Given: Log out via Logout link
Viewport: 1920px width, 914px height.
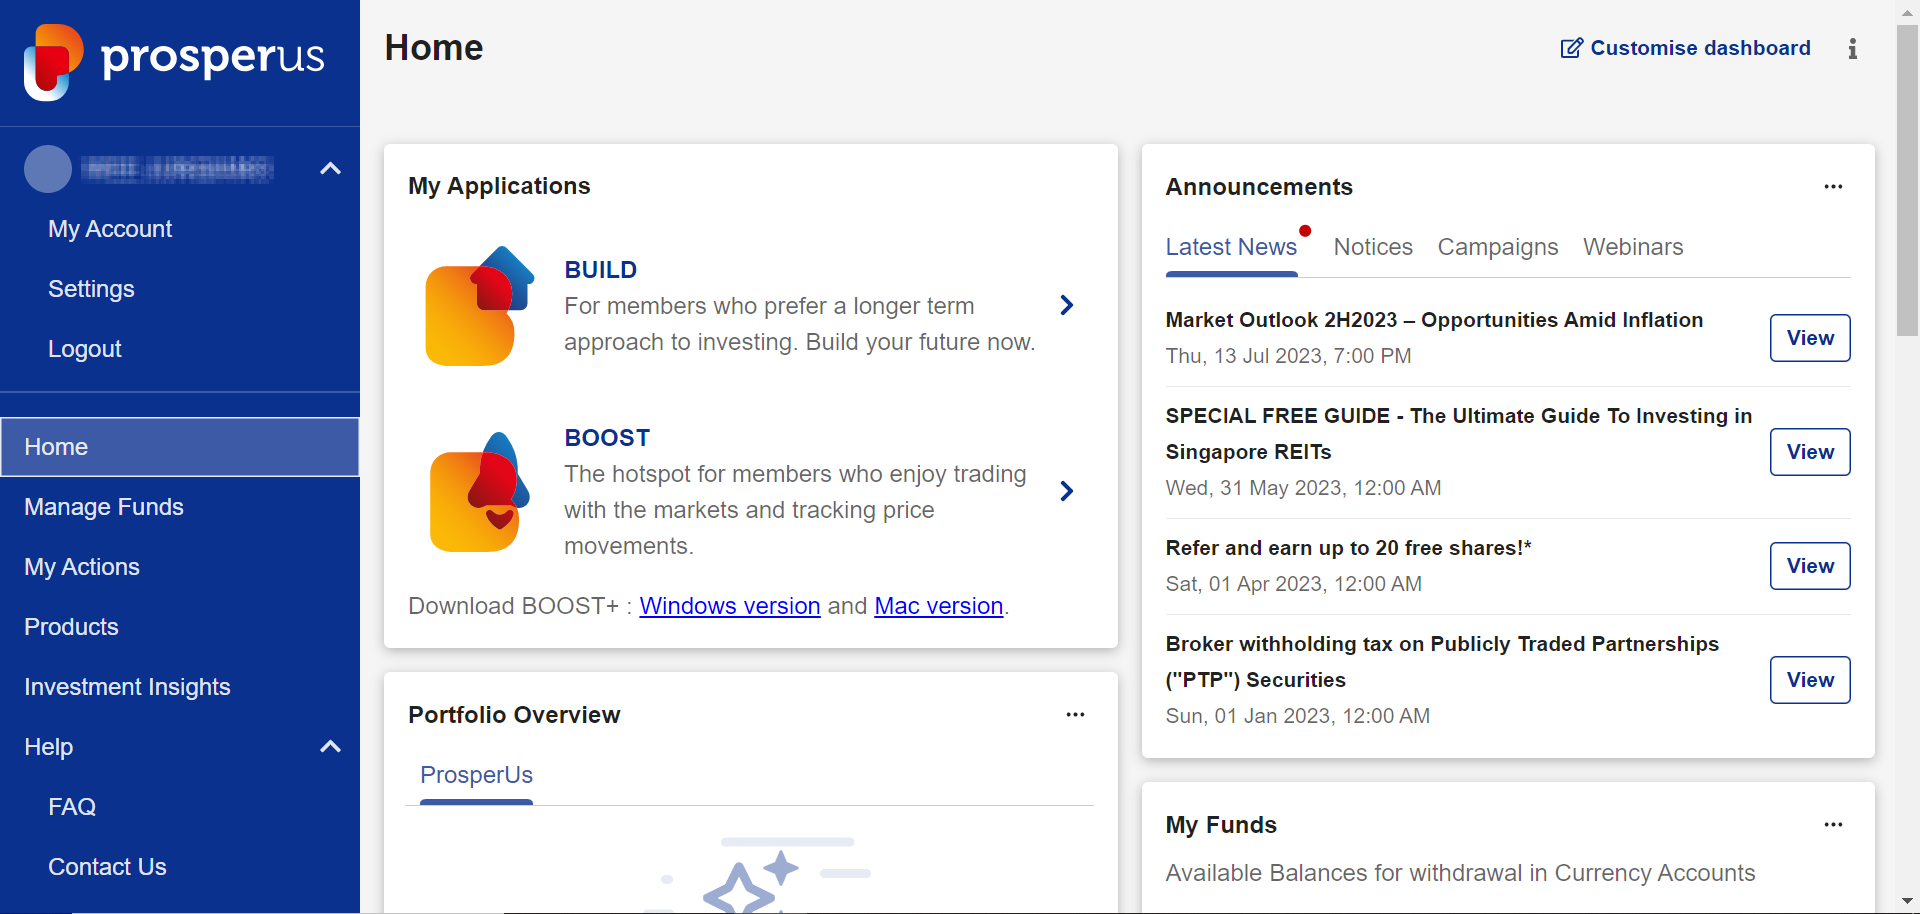Looking at the screenshot, I should pos(85,349).
